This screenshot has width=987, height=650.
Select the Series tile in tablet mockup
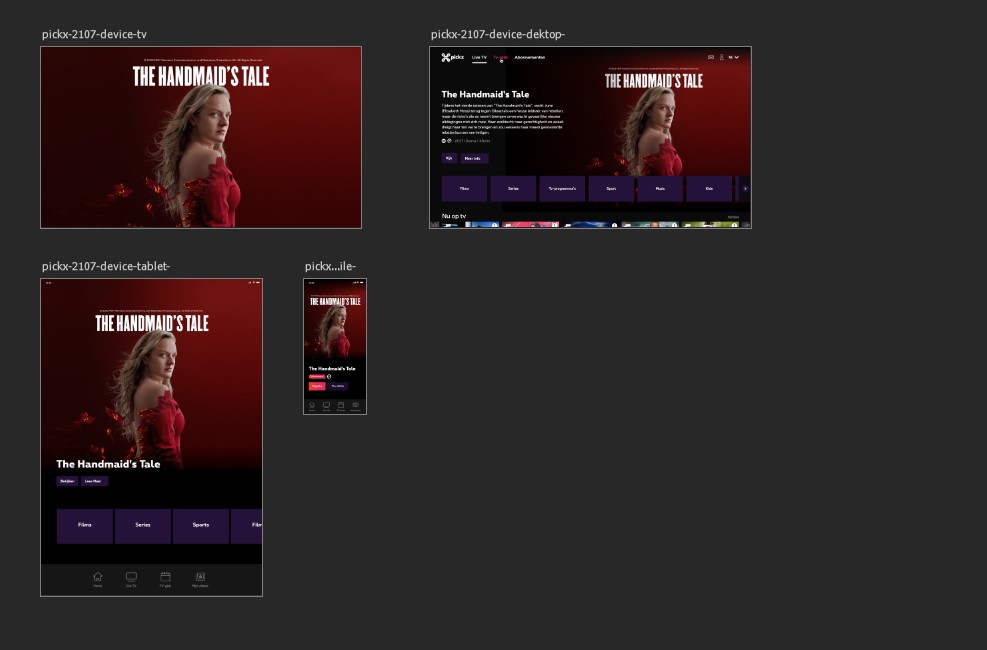[143, 525]
